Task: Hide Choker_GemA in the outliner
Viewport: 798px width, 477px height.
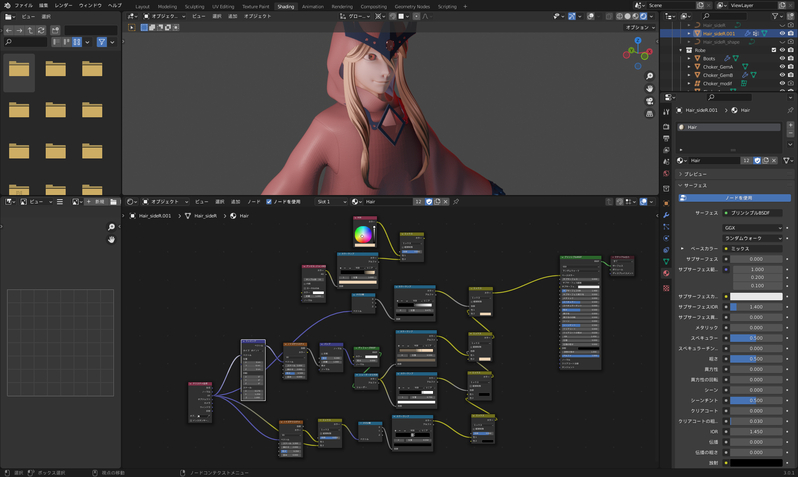Action: tap(782, 67)
